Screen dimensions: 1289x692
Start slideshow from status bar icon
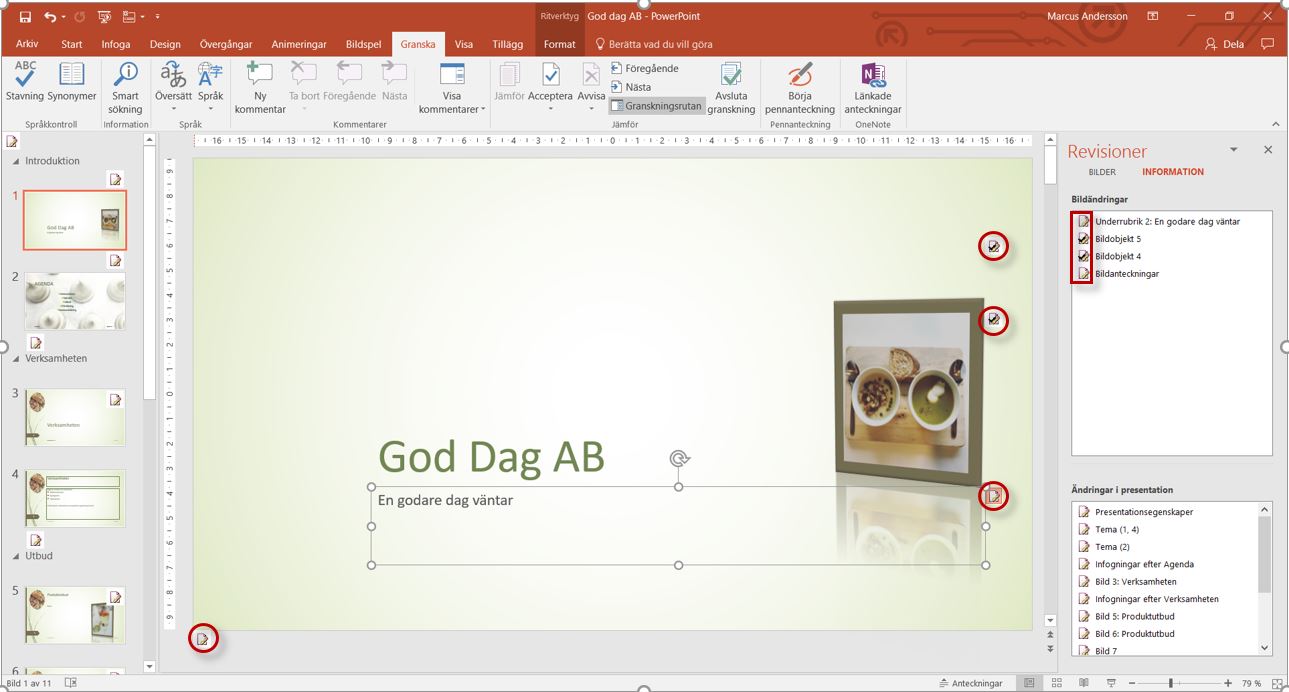pyautogui.click(x=1109, y=683)
